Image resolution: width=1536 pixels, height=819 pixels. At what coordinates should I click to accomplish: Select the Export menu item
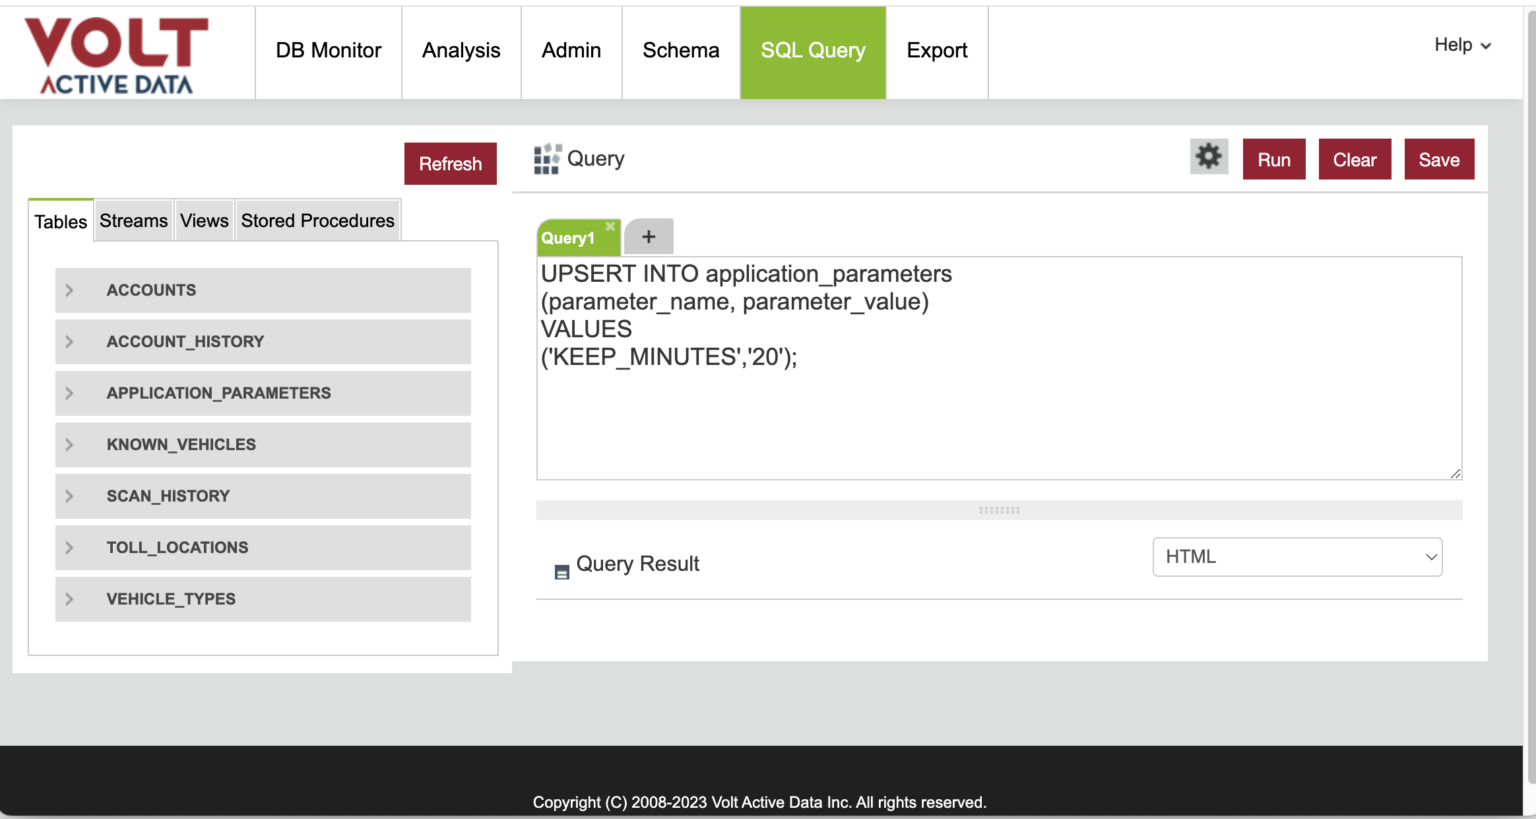pos(936,50)
